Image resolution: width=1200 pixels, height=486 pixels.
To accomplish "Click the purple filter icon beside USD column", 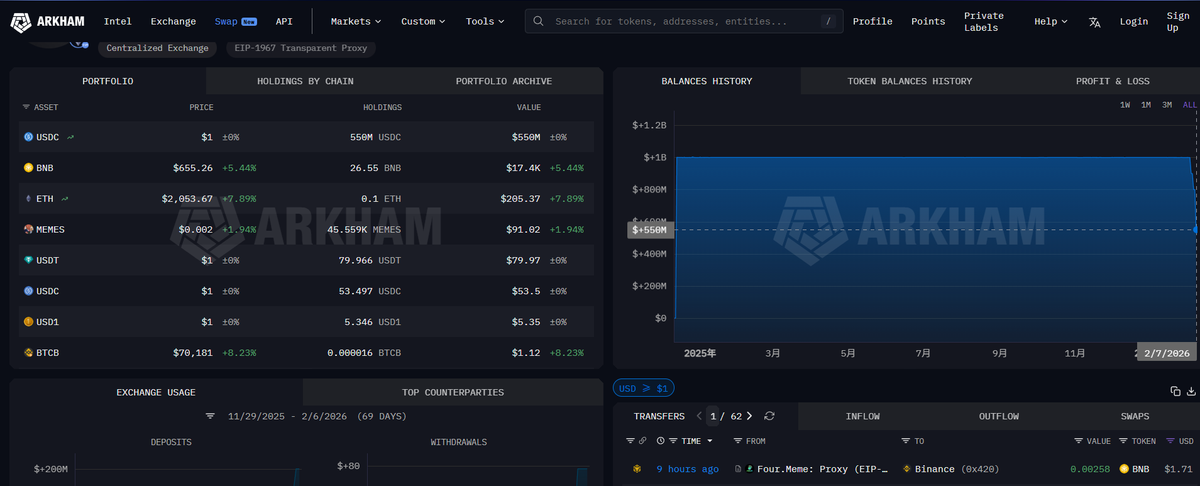I will pyautogui.click(x=1170, y=441).
